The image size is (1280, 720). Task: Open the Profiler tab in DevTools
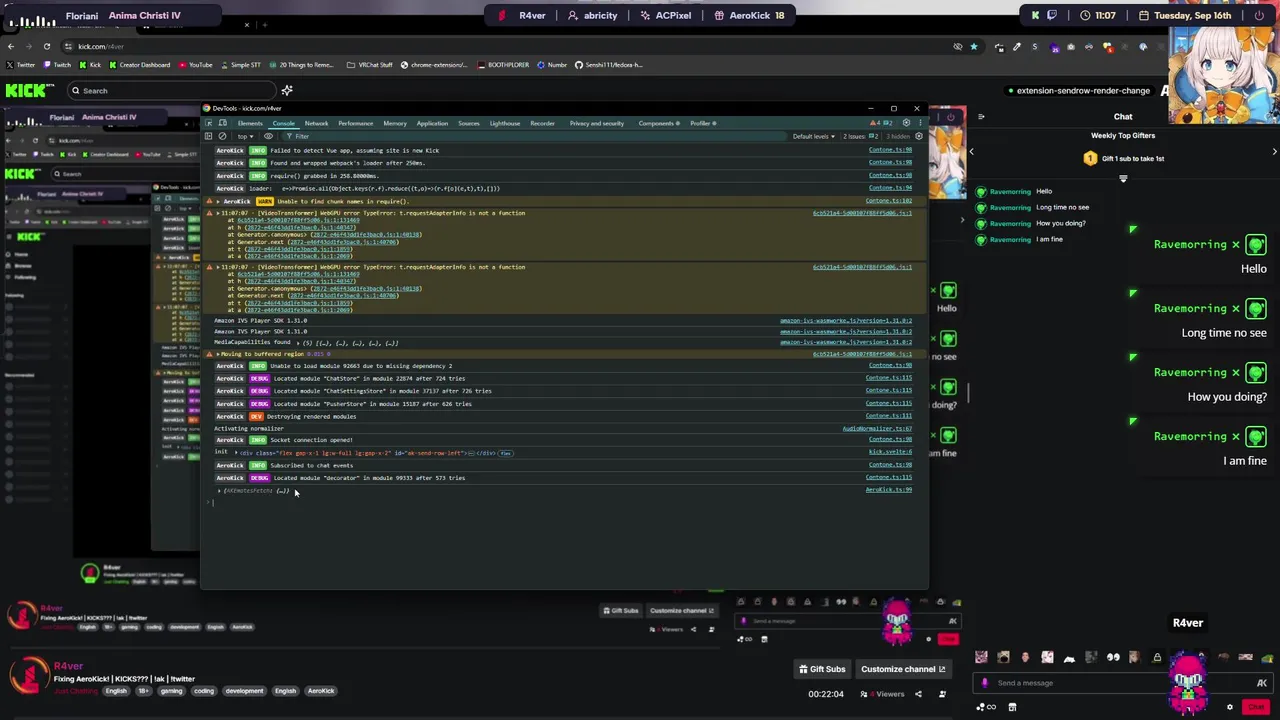pyautogui.click(x=702, y=123)
